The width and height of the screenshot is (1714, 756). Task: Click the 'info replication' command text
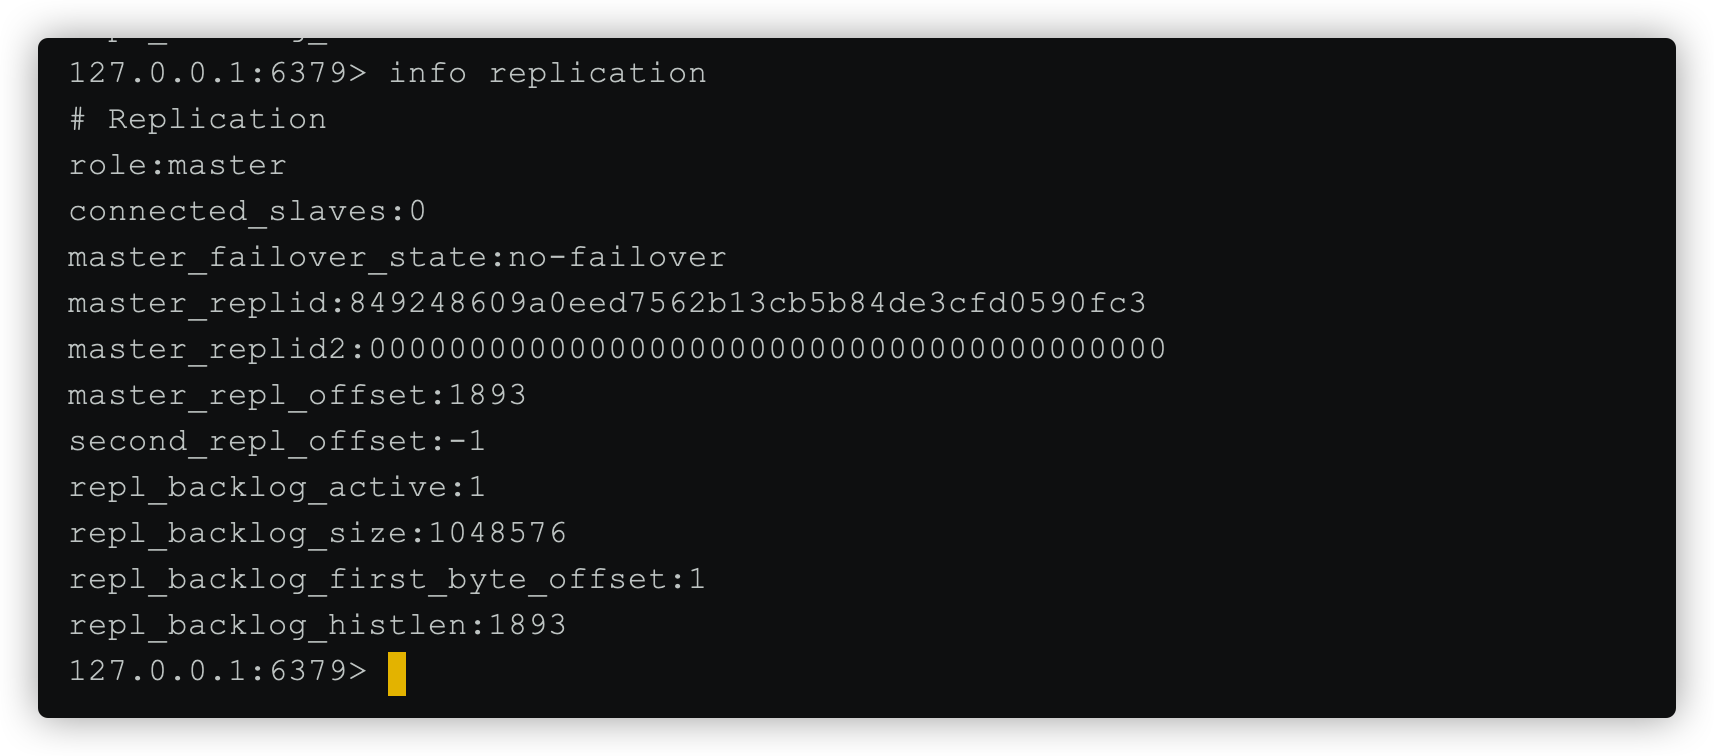(547, 73)
